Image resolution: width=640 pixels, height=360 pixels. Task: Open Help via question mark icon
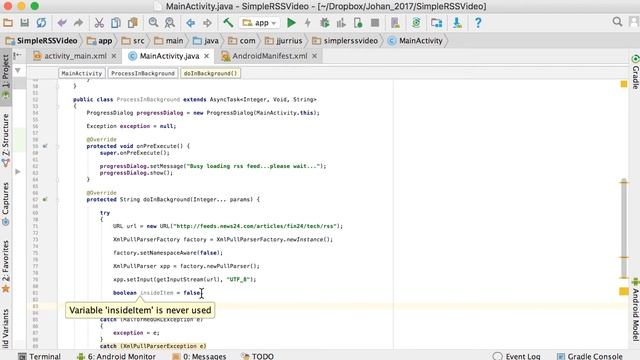pos(478,23)
